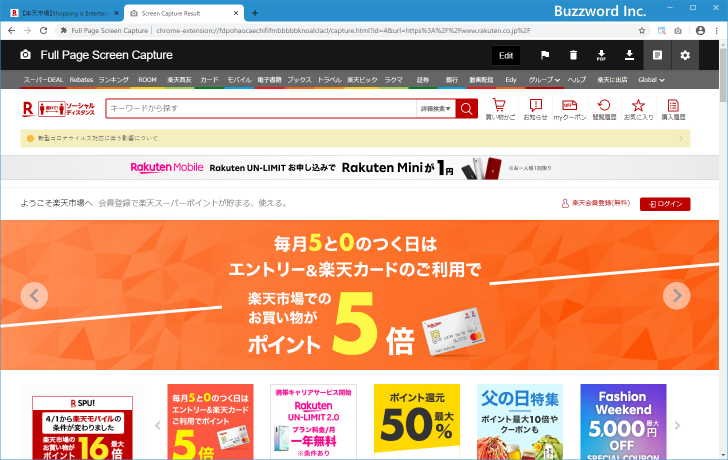Bookmark page with star in address bar
The height and width of the screenshot is (460, 728).
642,31
